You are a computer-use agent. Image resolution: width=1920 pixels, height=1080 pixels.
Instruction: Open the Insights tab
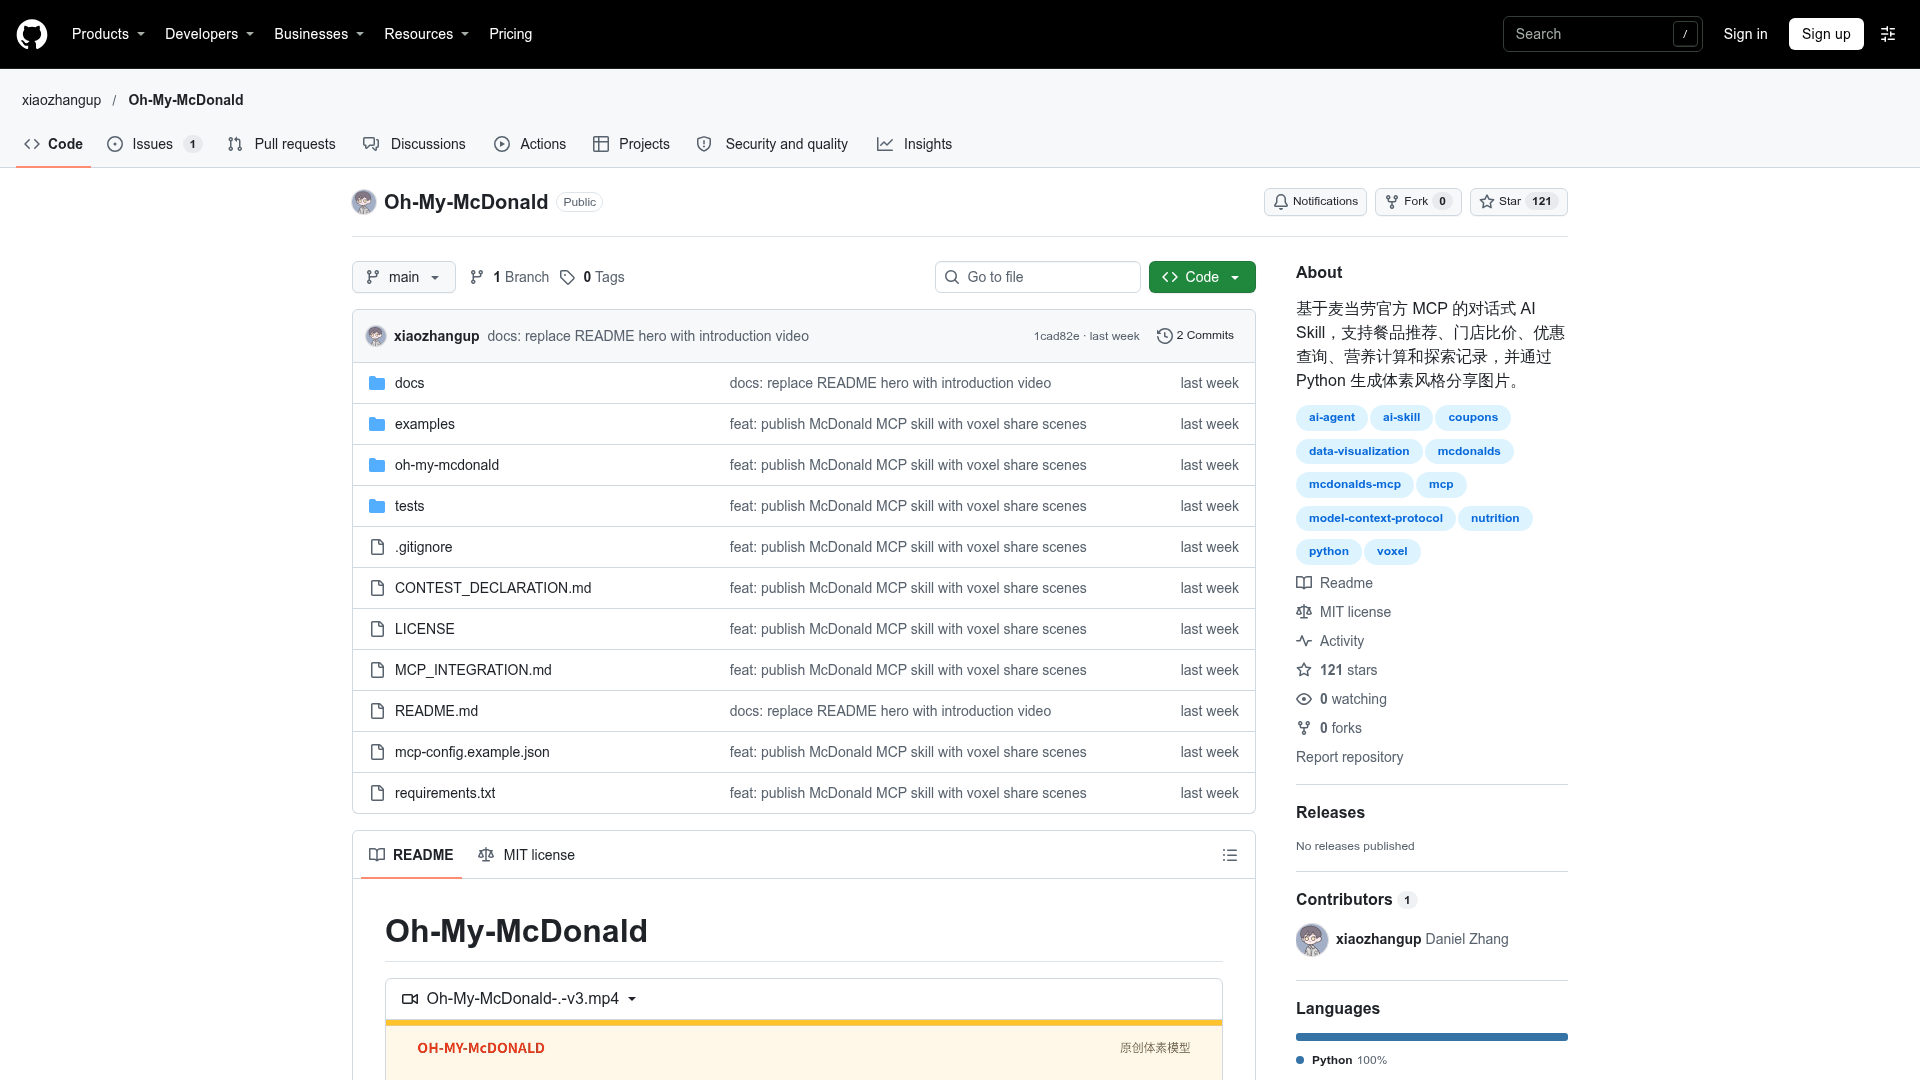pos(915,144)
